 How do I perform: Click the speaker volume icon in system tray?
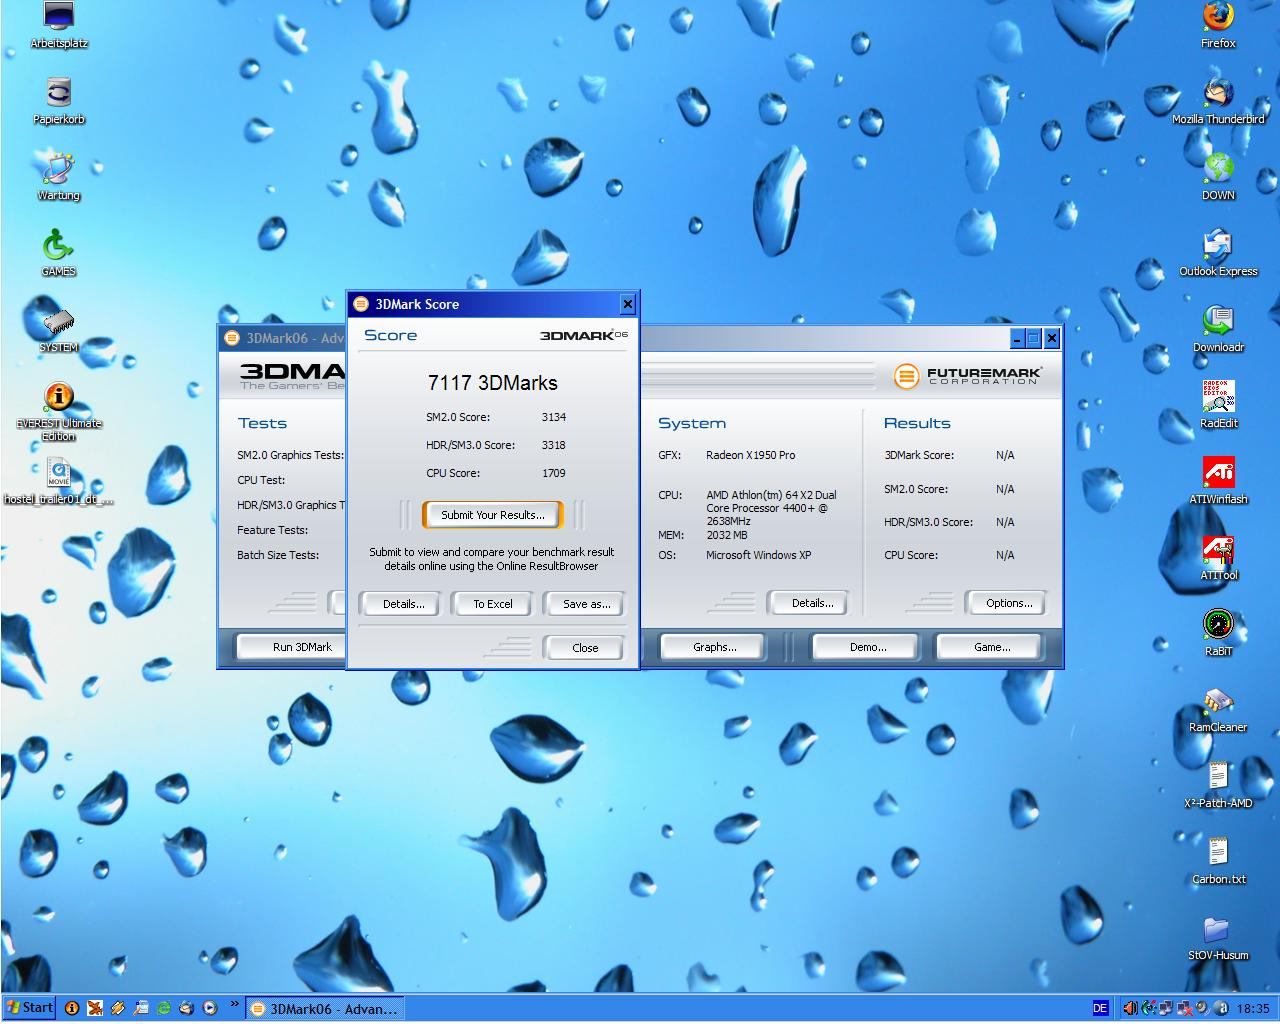1129,1008
